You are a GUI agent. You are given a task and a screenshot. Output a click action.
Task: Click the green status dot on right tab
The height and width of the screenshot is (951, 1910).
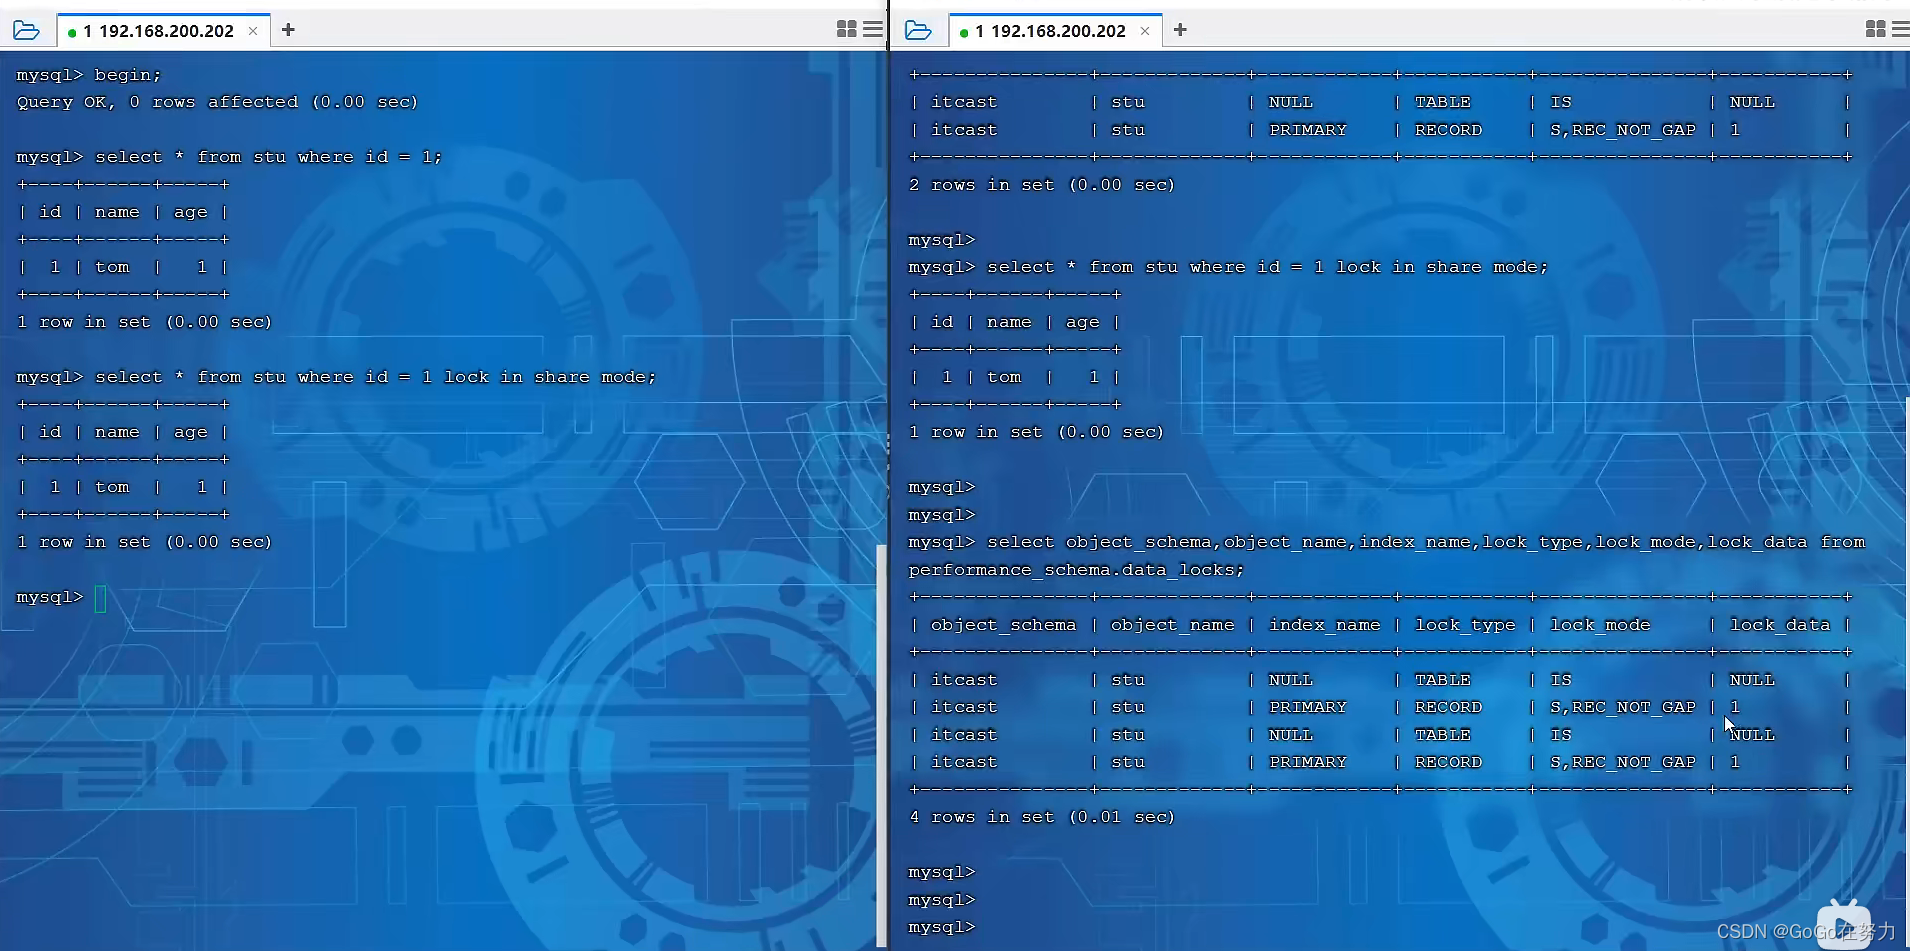click(x=963, y=33)
